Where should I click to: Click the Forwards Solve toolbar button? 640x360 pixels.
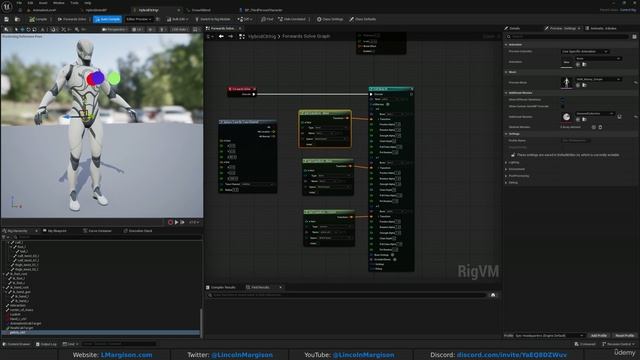72,19
